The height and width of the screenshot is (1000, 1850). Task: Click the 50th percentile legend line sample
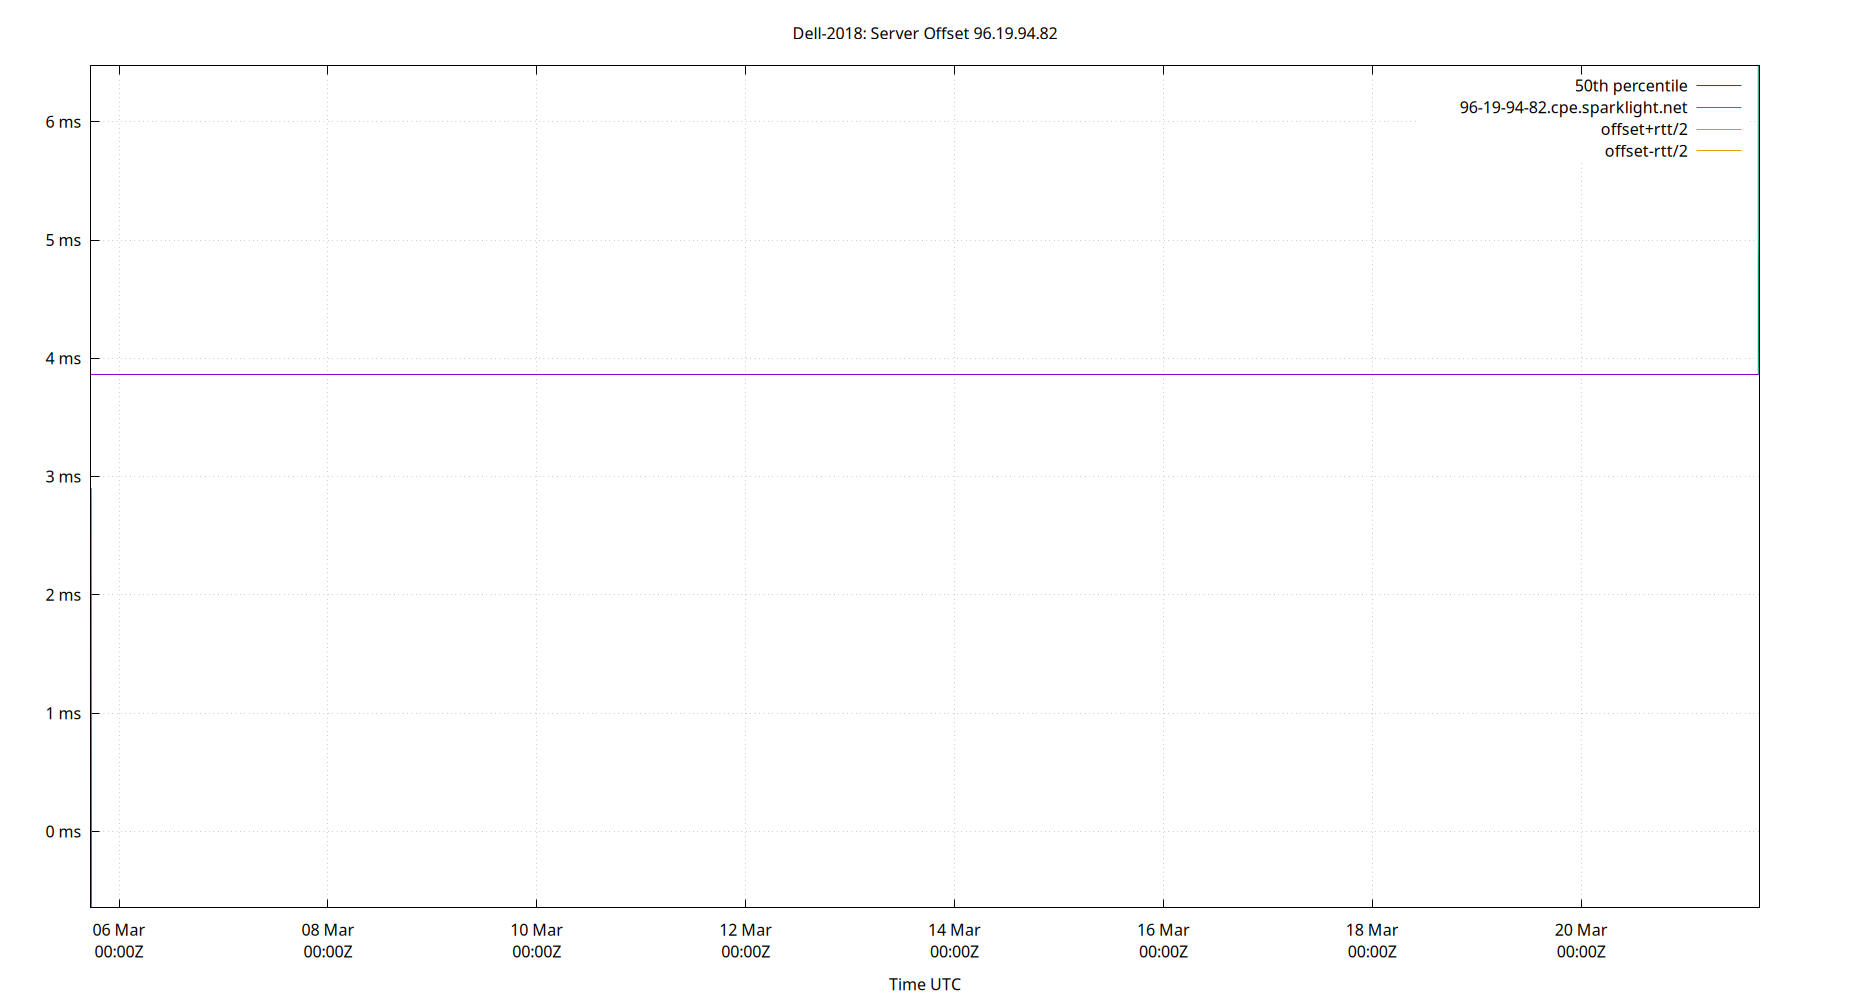coord(1717,86)
